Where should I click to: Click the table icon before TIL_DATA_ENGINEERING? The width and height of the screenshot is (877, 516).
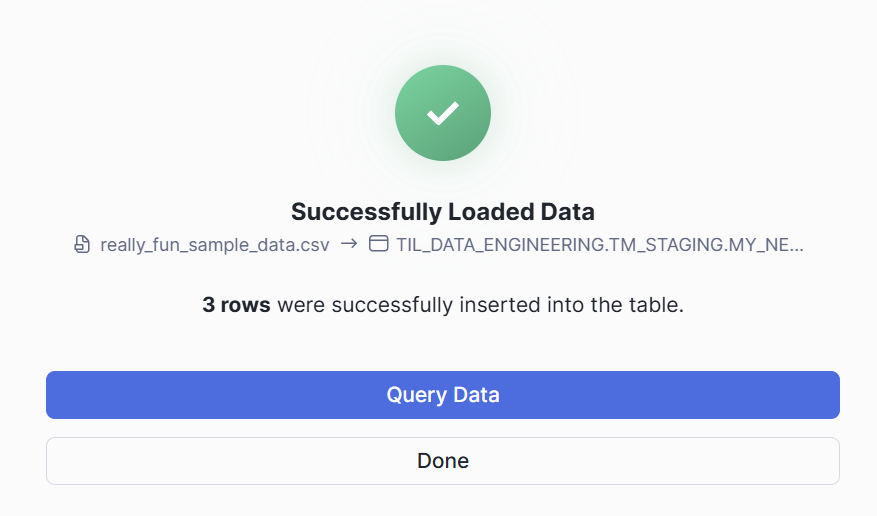coord(378,244)
